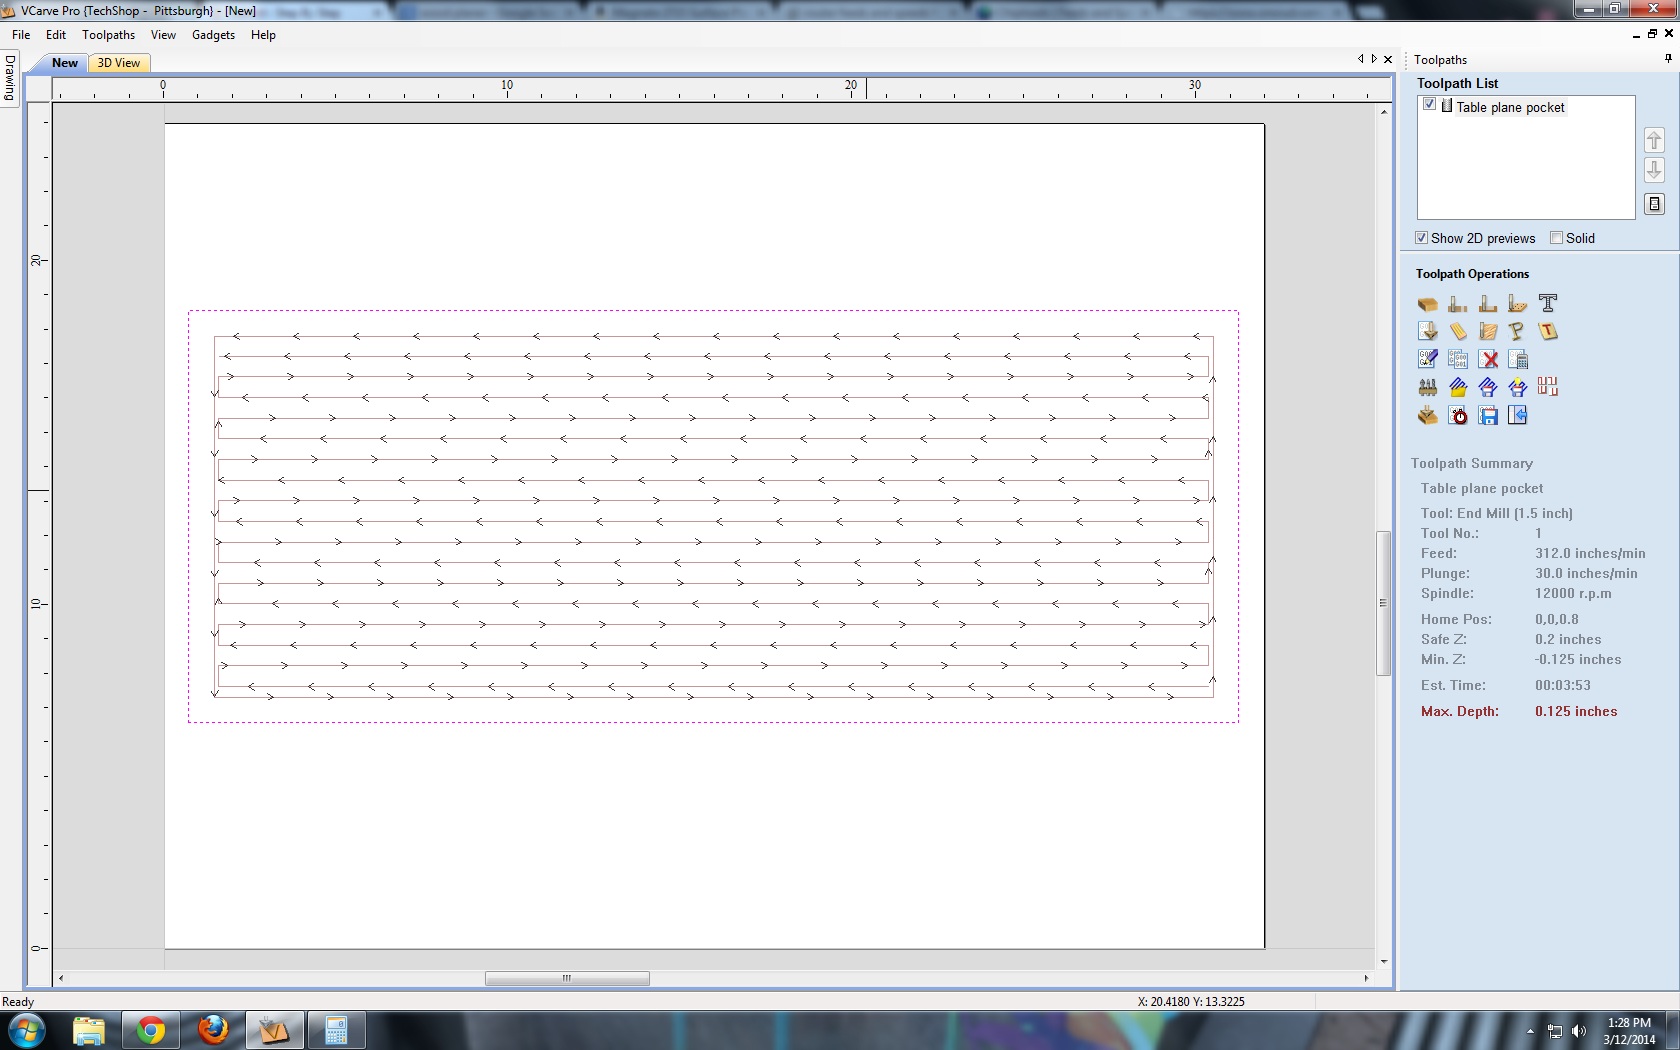Open the Tool Database

coord(1427,387)
